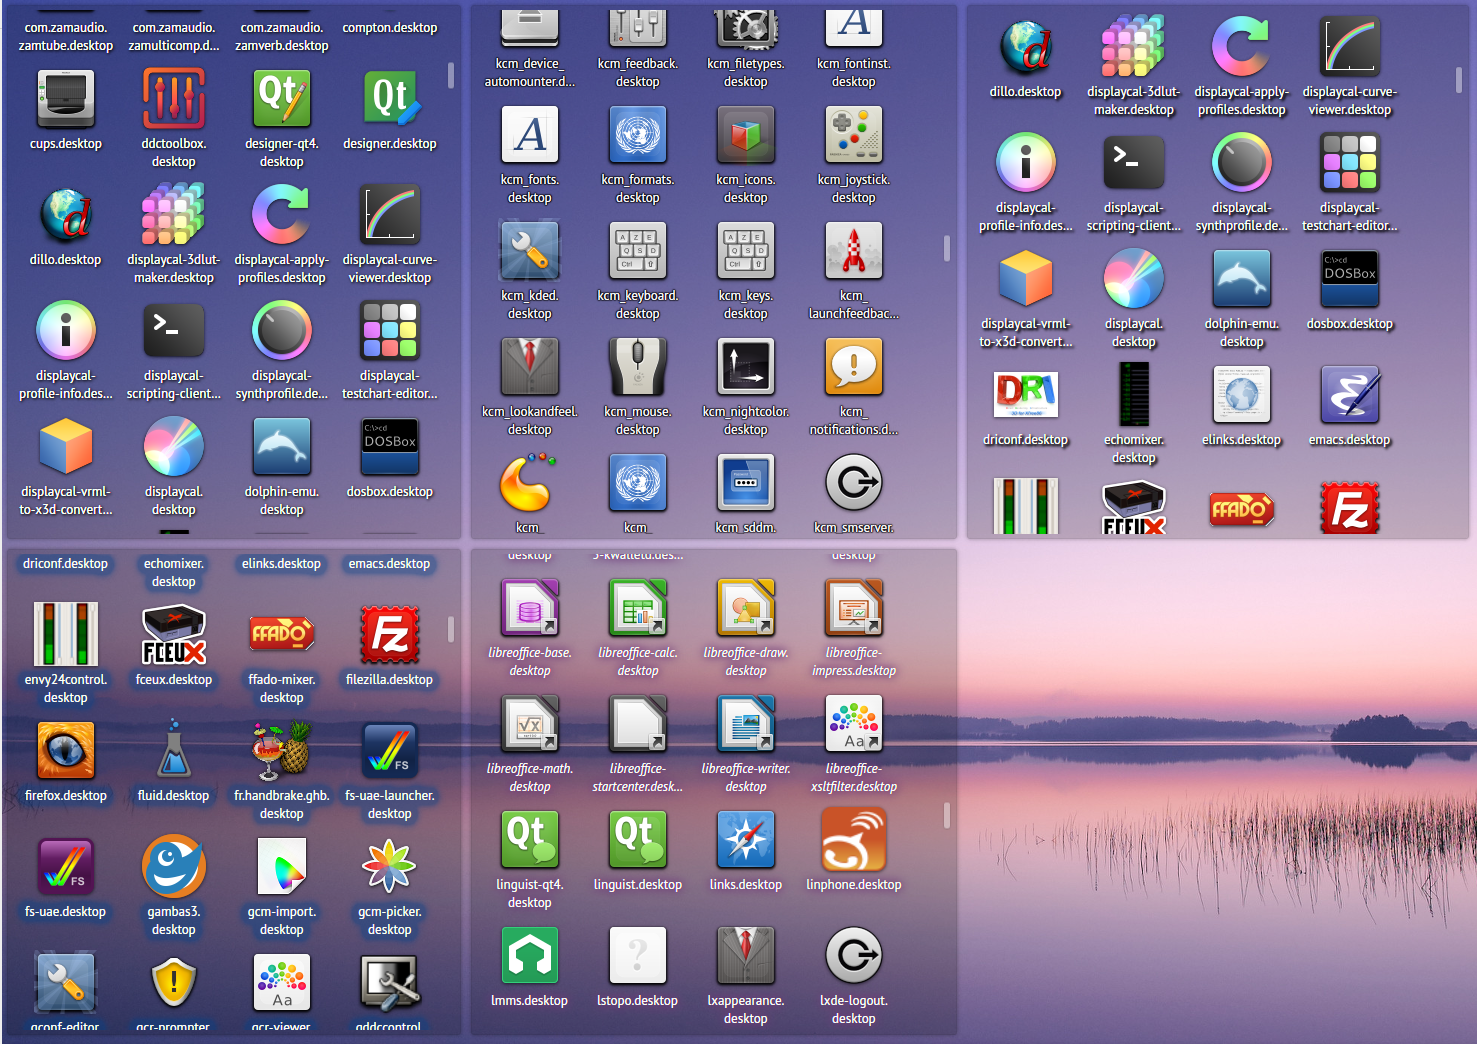Open gcm-import.desktop
The width and height of the screenshot is (1477, 1044).
pyautogui.click(x=282, y=867)
